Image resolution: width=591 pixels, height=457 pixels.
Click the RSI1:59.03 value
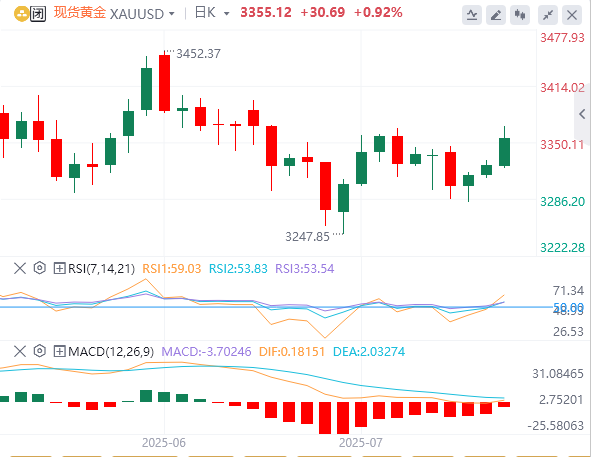[171, 269]
